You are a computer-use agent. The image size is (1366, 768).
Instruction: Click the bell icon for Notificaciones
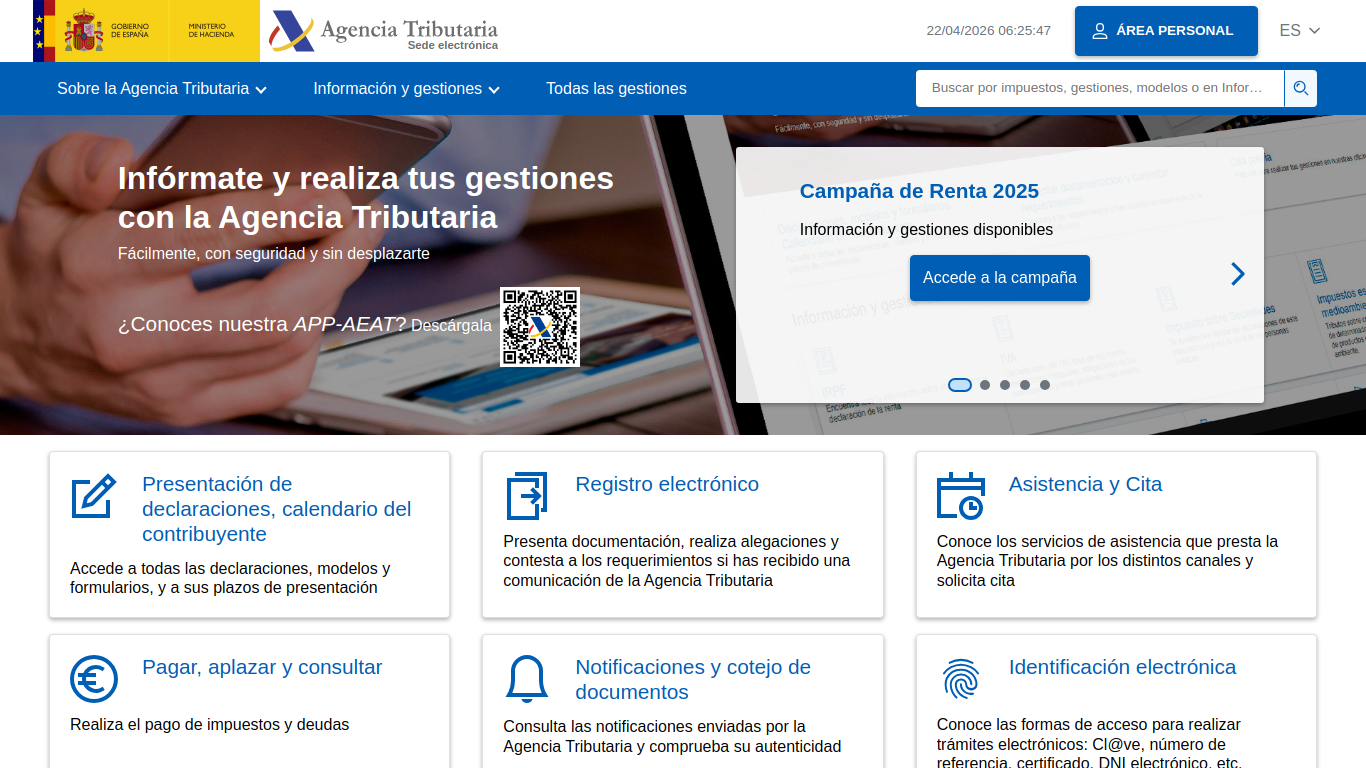click(527, 680)
